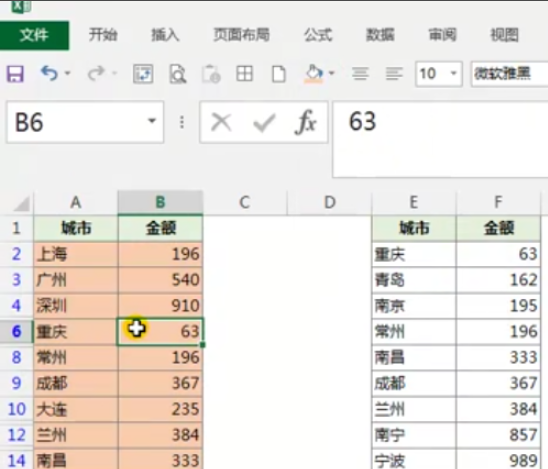Open the font size 10 dropdown
This screenshot has width=548, height=469.
click(x=453, y=73)
